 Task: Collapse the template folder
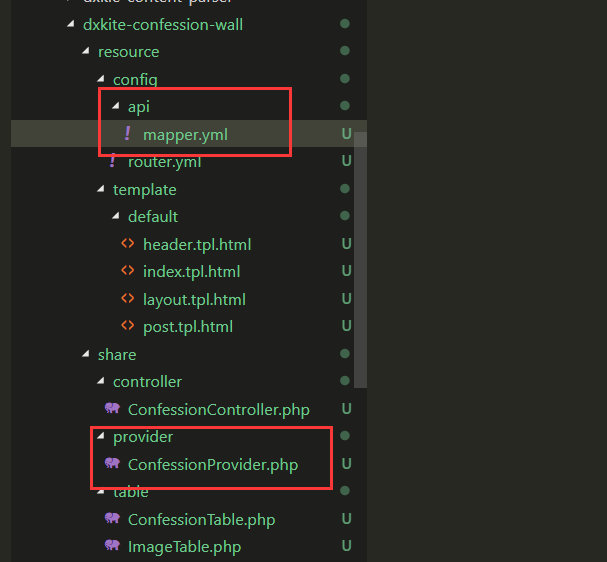(100, 189)
